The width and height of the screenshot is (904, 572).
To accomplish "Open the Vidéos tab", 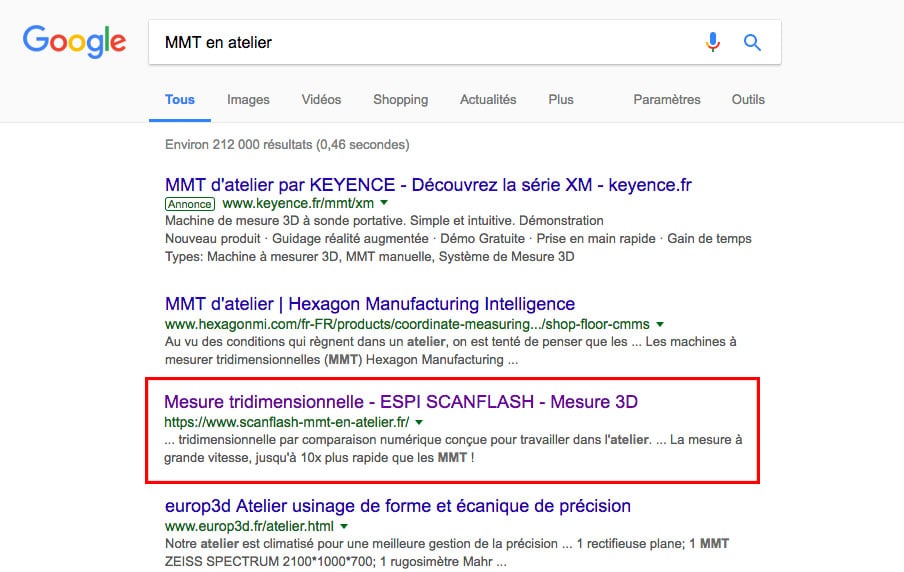I will tap(321, 100).
